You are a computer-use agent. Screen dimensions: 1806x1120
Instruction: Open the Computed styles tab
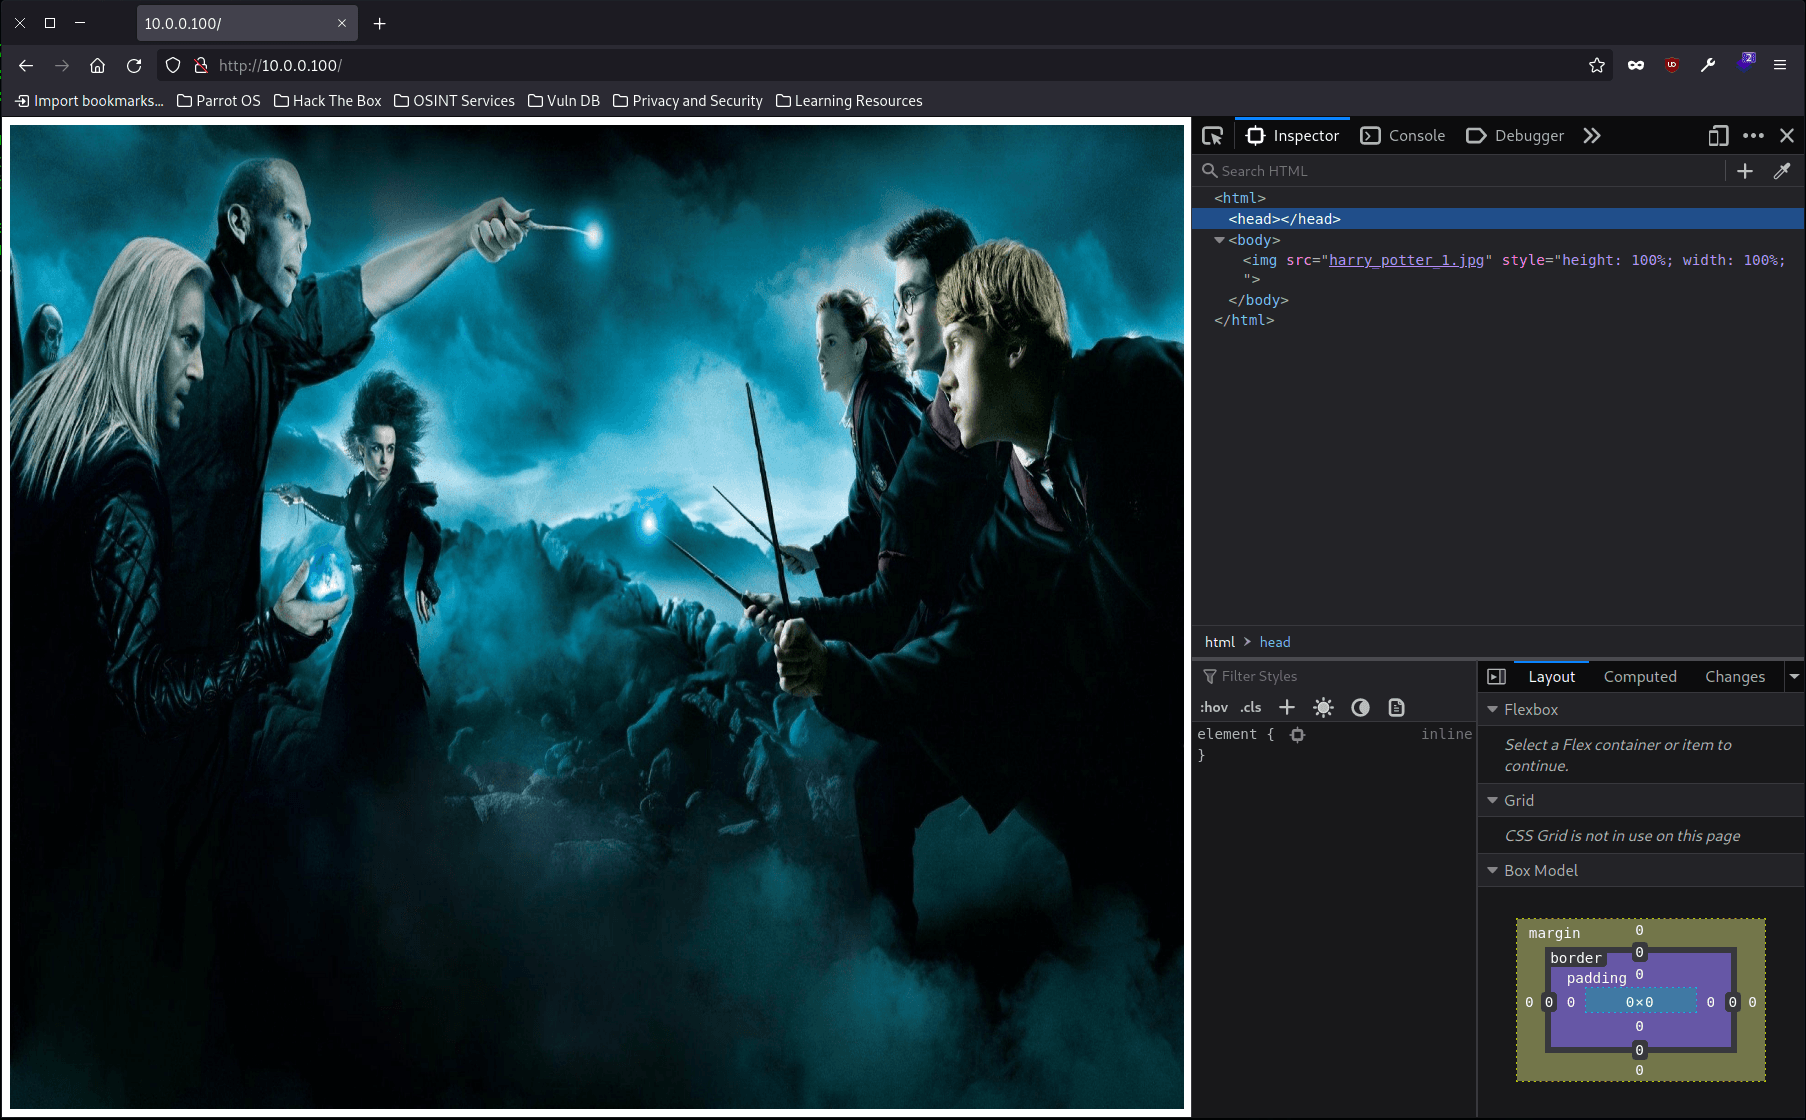(x=1639, y=677)
